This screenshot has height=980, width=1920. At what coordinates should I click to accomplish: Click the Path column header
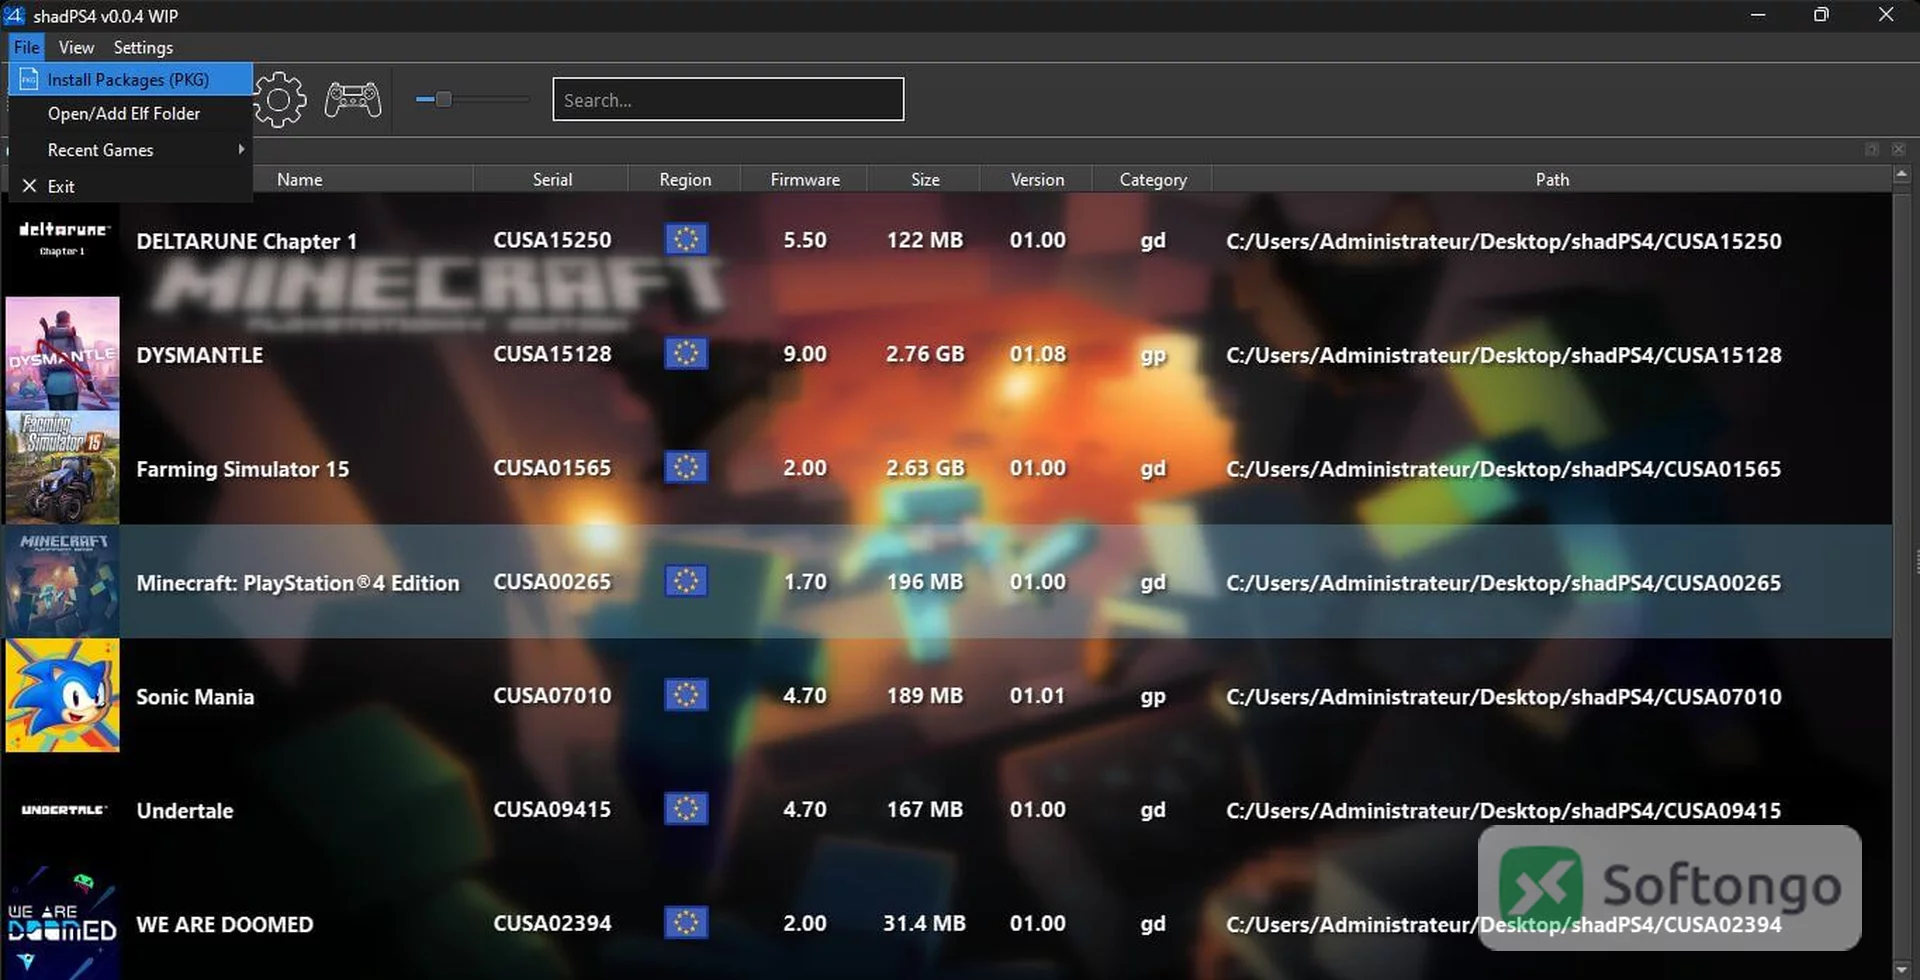(1552, 179)
